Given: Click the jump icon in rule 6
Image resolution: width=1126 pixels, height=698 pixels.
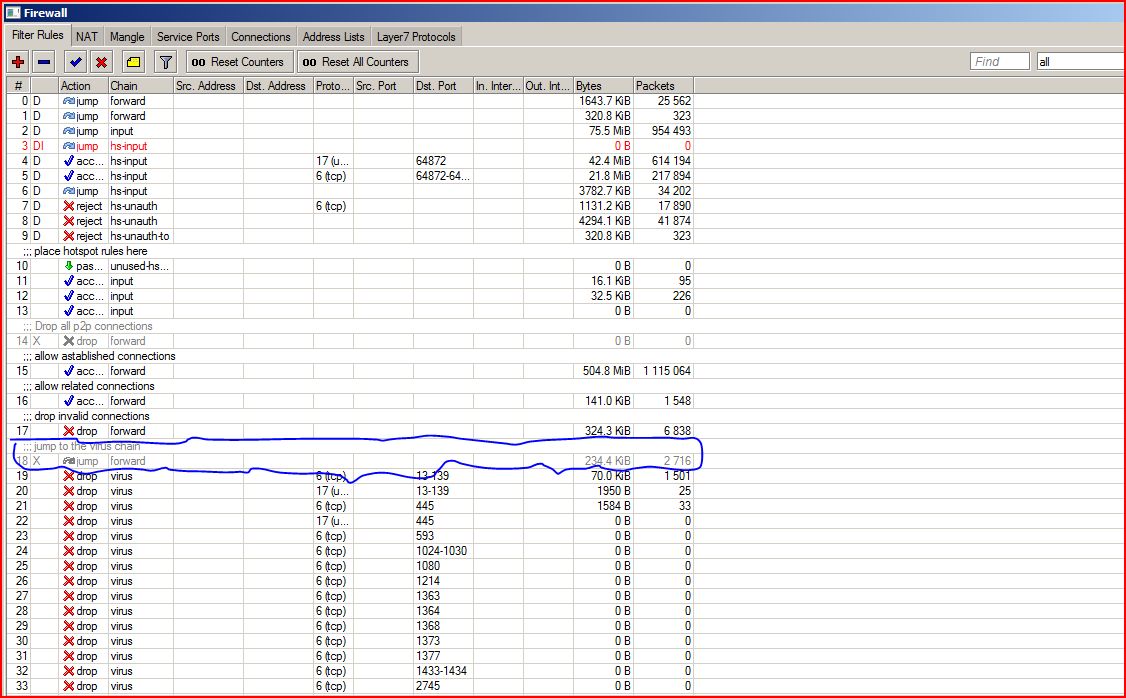Looking at the screenshot, I should pyautogui.click(x=69, y=191).
